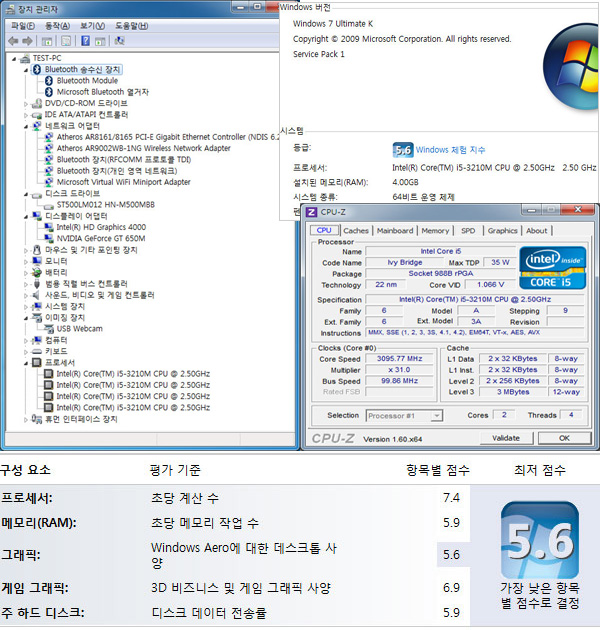Click the small 5.6 rating badge beside 등급

coord(402,150)
